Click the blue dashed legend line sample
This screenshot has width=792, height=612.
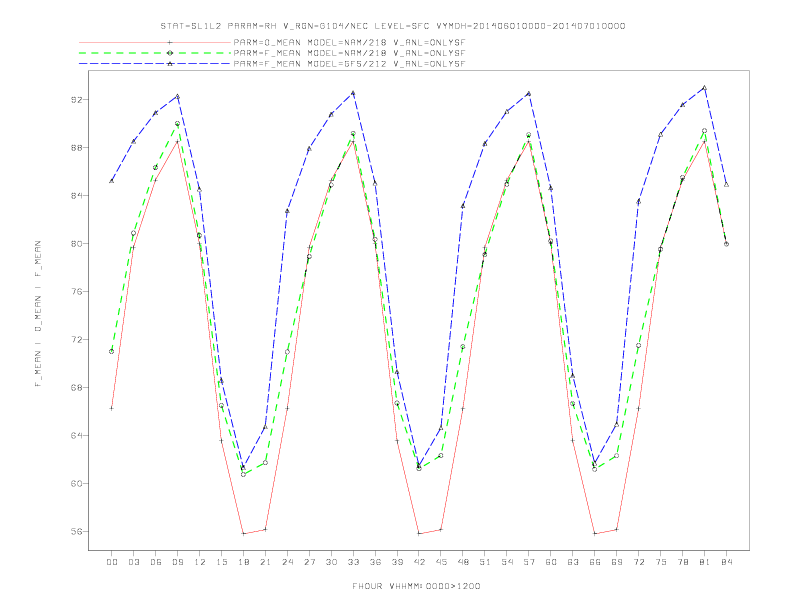click(155, 64)
